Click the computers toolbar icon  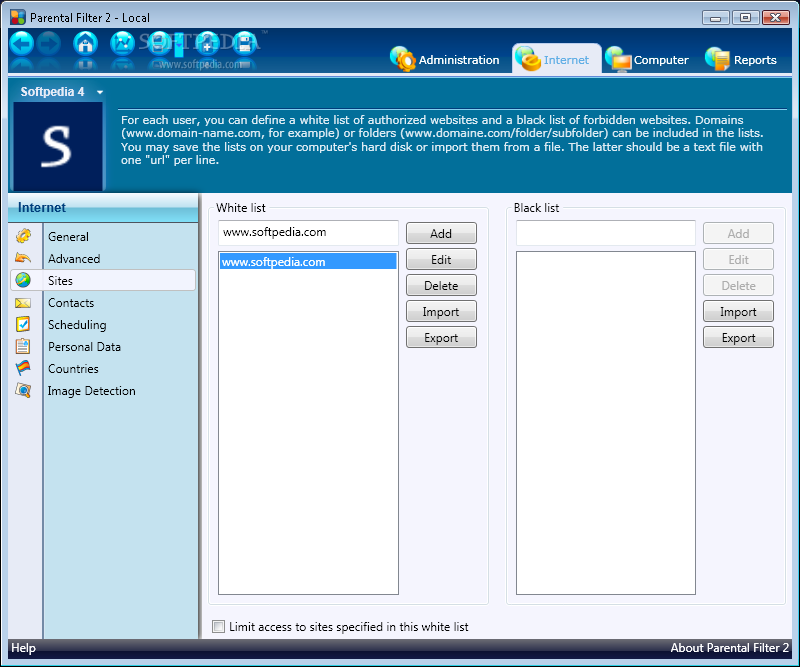[159, 44]
